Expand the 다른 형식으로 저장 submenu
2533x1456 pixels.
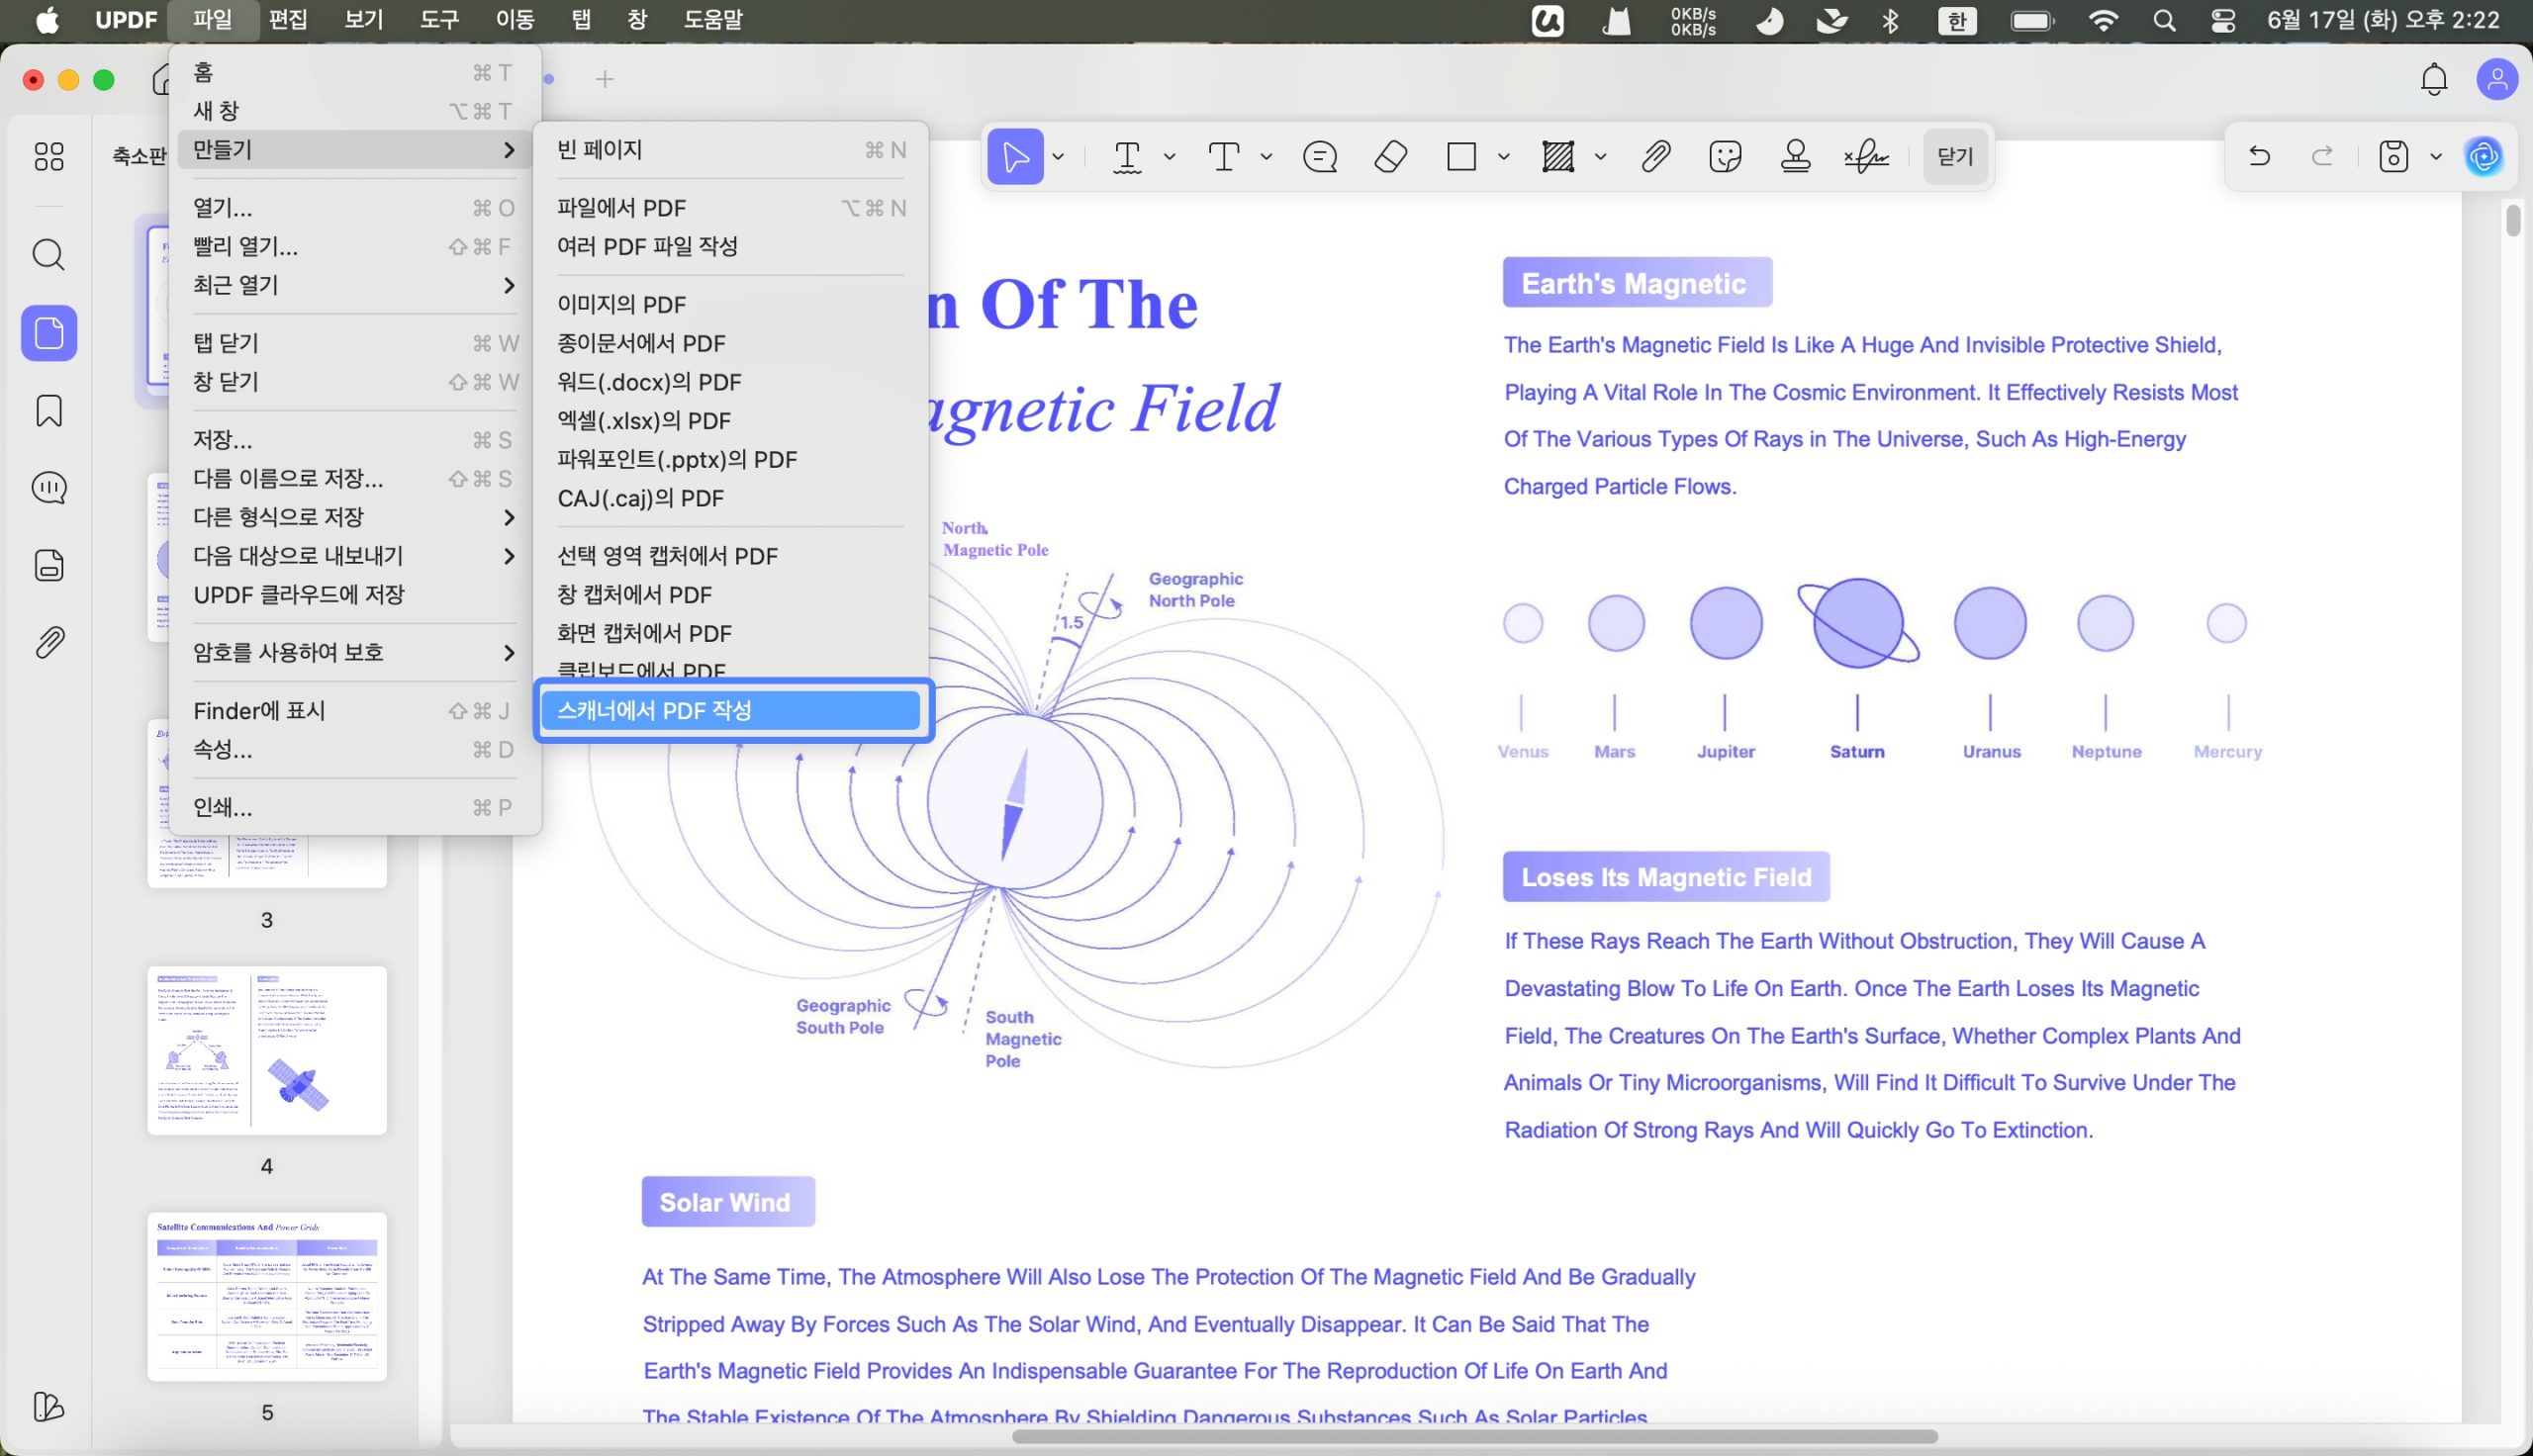(354, 517)
